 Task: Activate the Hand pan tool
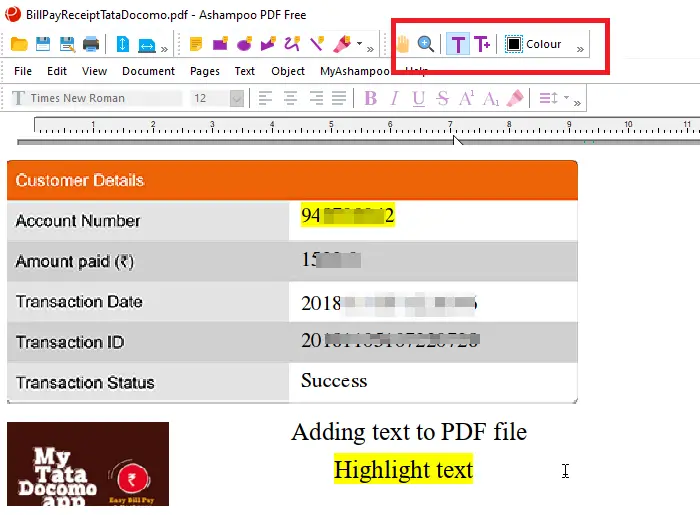(x=403, y=44)
